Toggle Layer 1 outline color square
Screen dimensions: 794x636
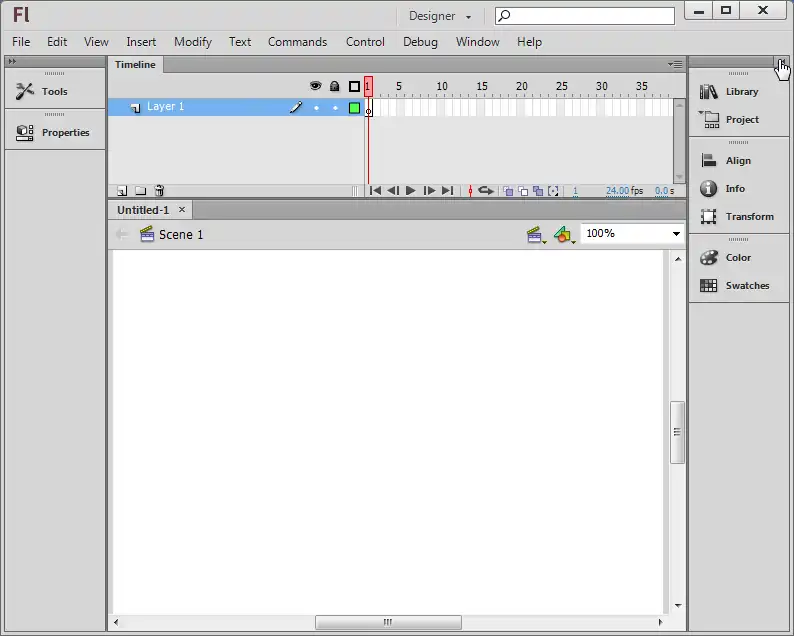(x=354, y=108)
